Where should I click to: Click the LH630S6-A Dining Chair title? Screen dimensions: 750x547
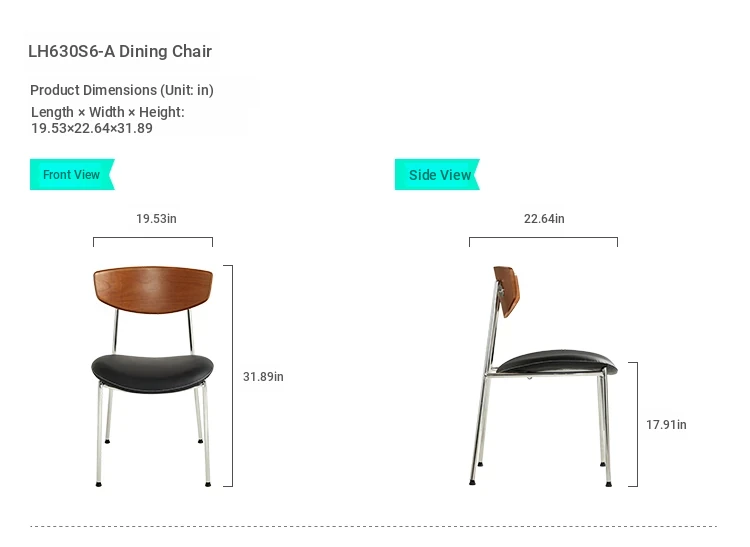tap(120, 51)
